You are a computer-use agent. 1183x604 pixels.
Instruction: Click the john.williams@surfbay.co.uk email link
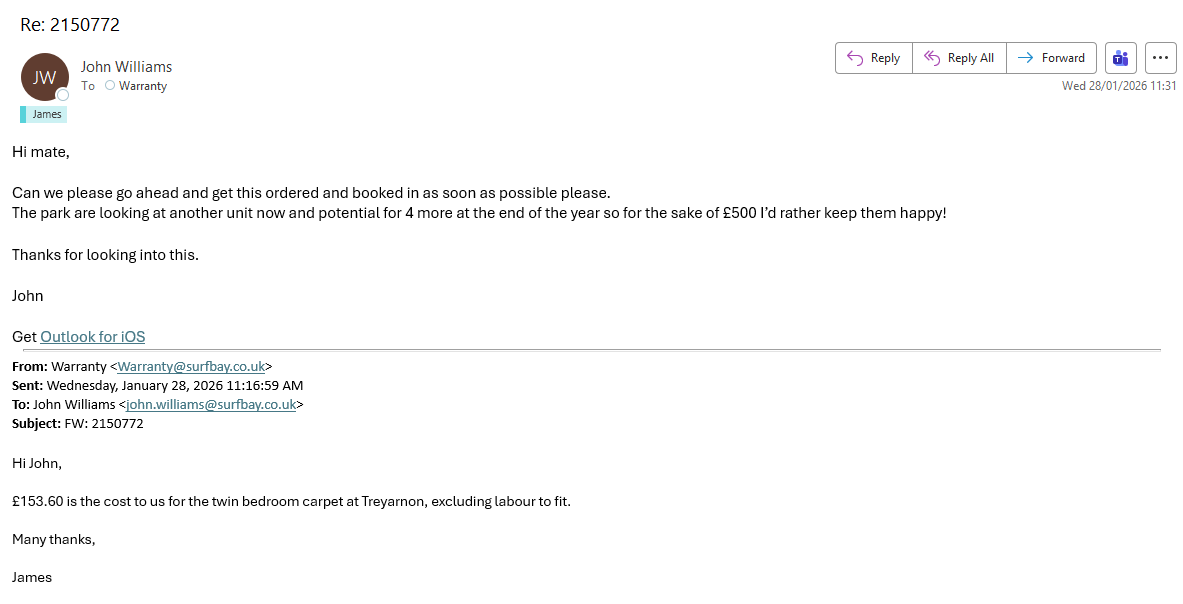211,405
